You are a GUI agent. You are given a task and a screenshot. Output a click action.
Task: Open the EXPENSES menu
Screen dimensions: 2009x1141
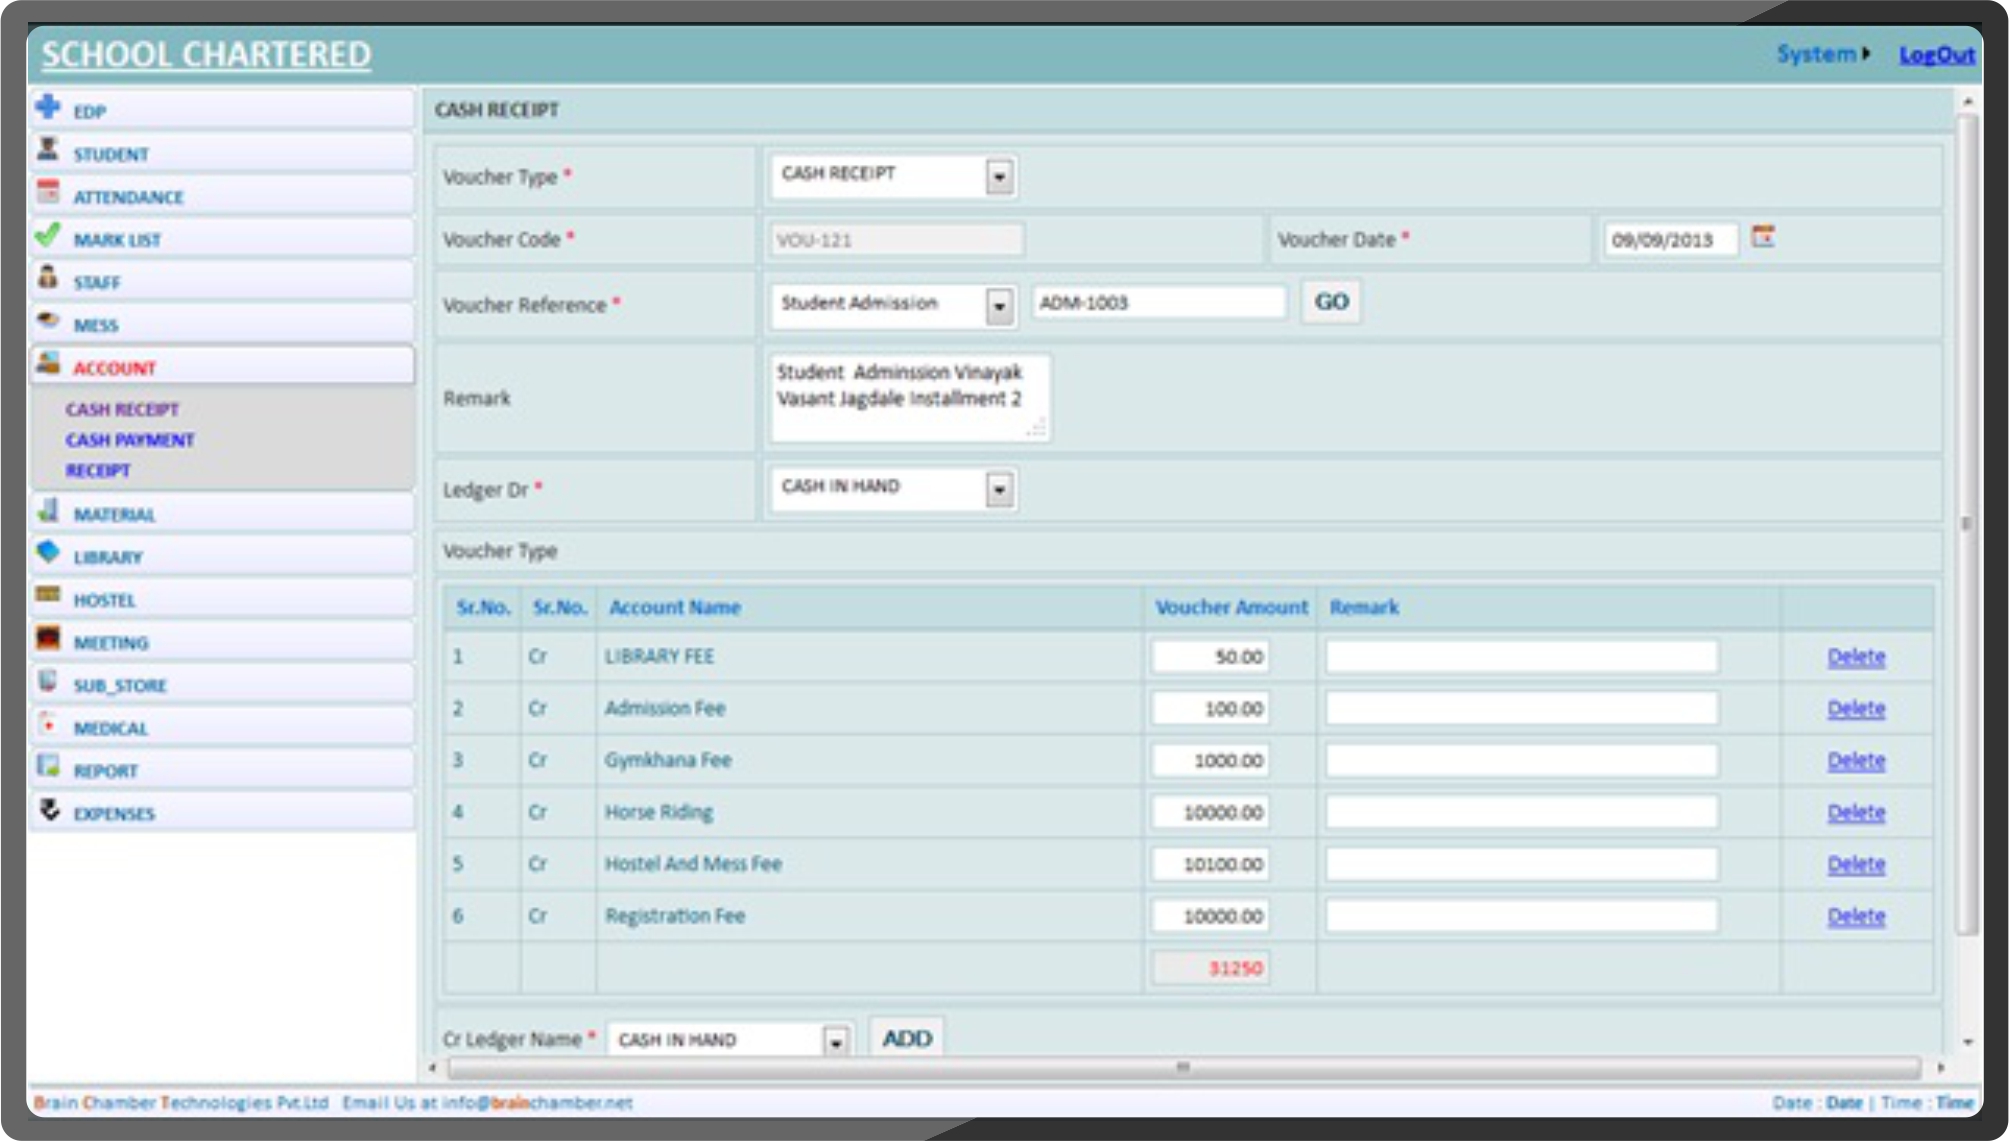(222, 813)
